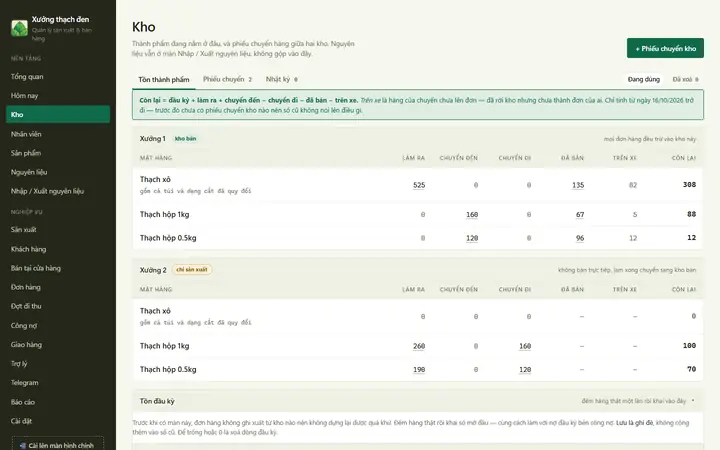Click the kho bán badge beside Xưởng 1

click(x=186, y=138)
